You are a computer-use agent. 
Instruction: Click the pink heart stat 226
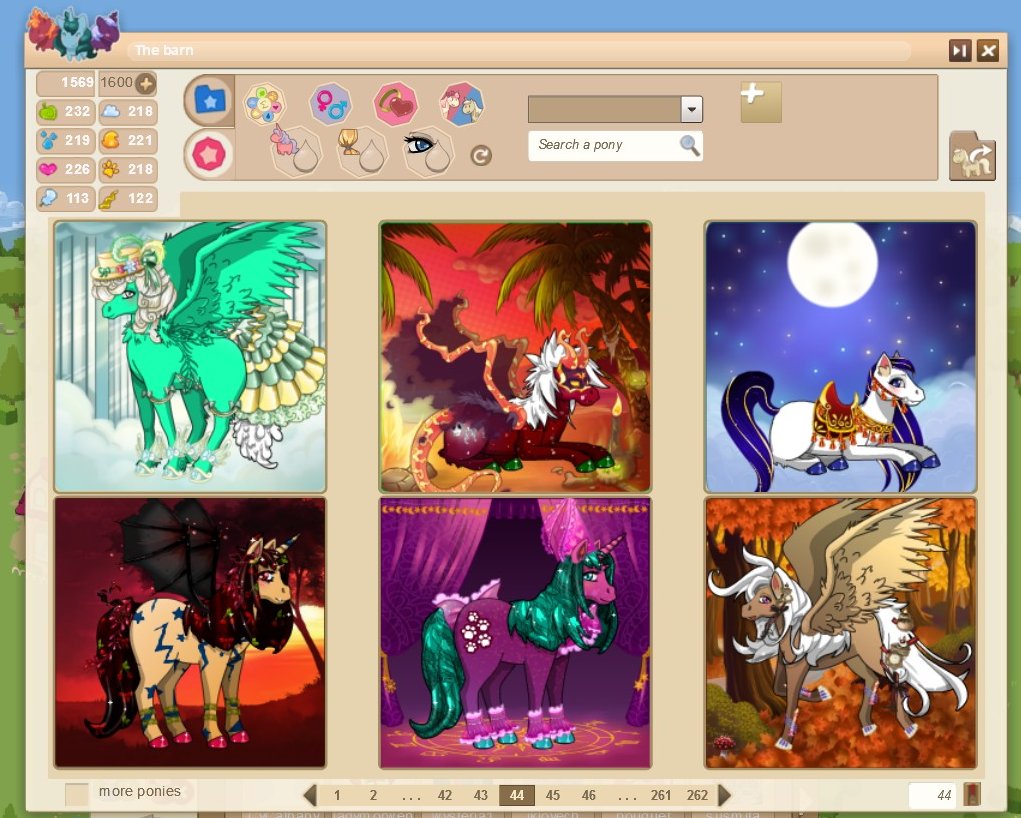(x=66, y=169)
